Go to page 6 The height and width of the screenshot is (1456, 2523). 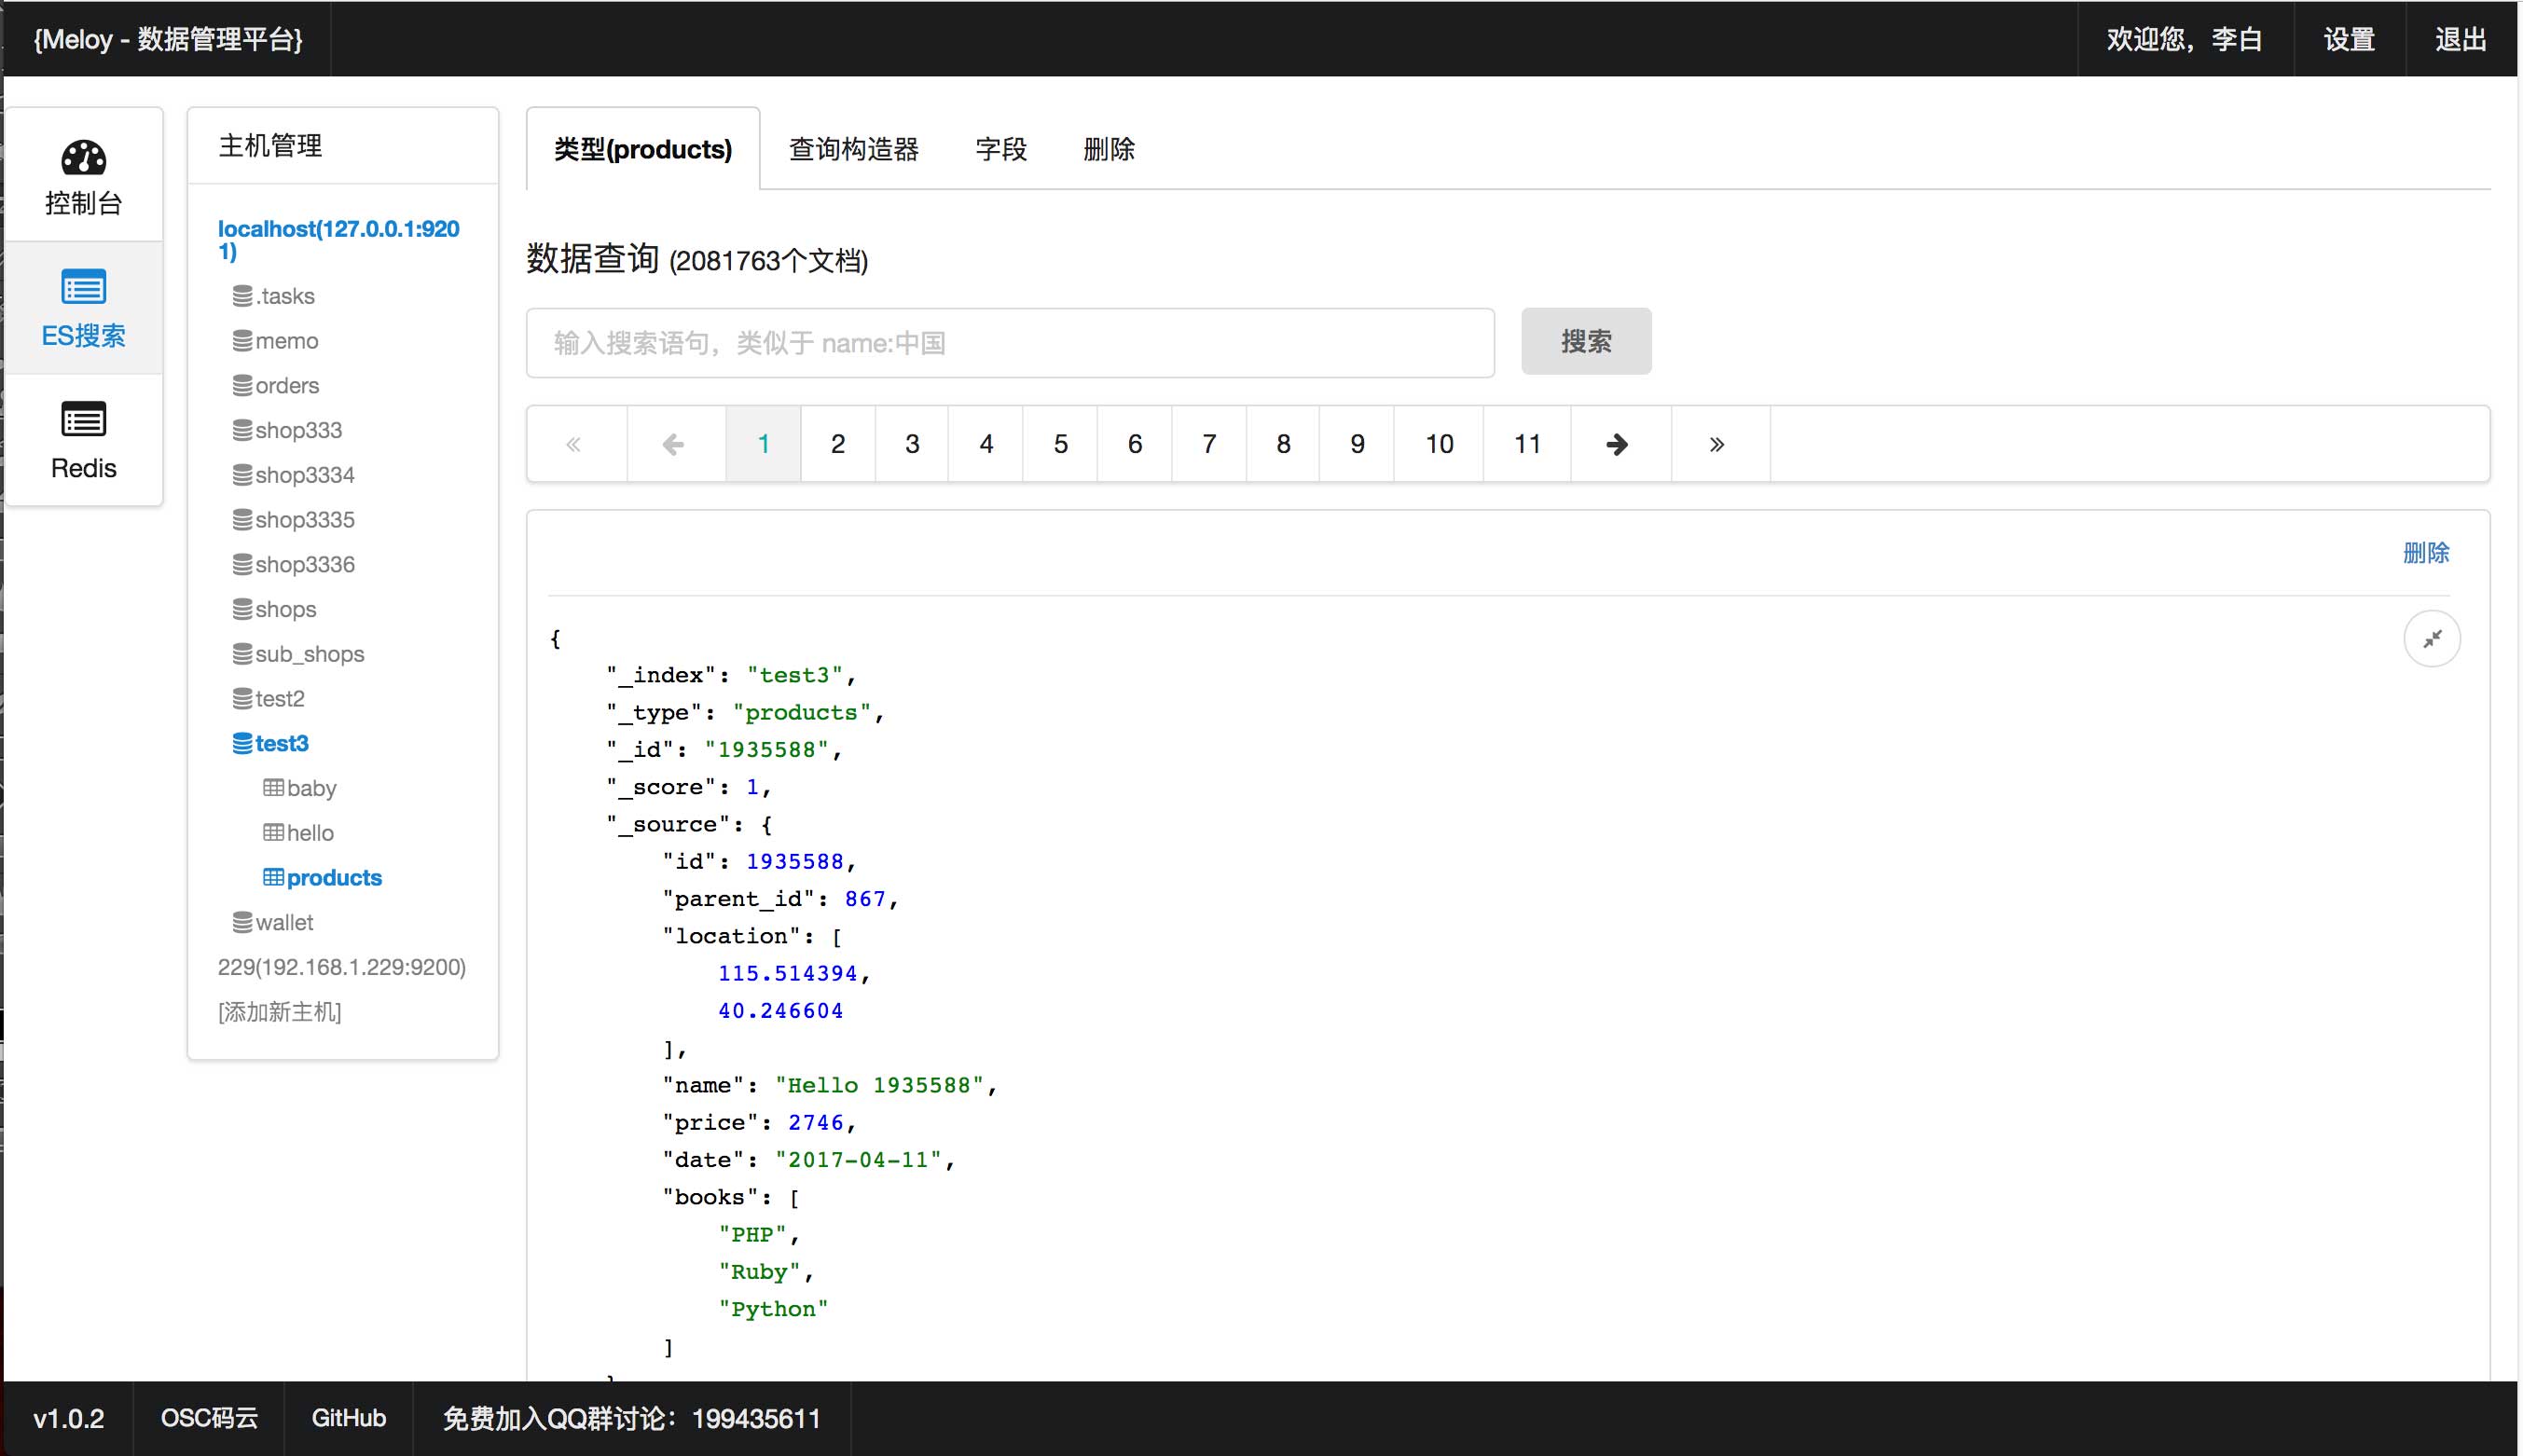pos(1135,444)
